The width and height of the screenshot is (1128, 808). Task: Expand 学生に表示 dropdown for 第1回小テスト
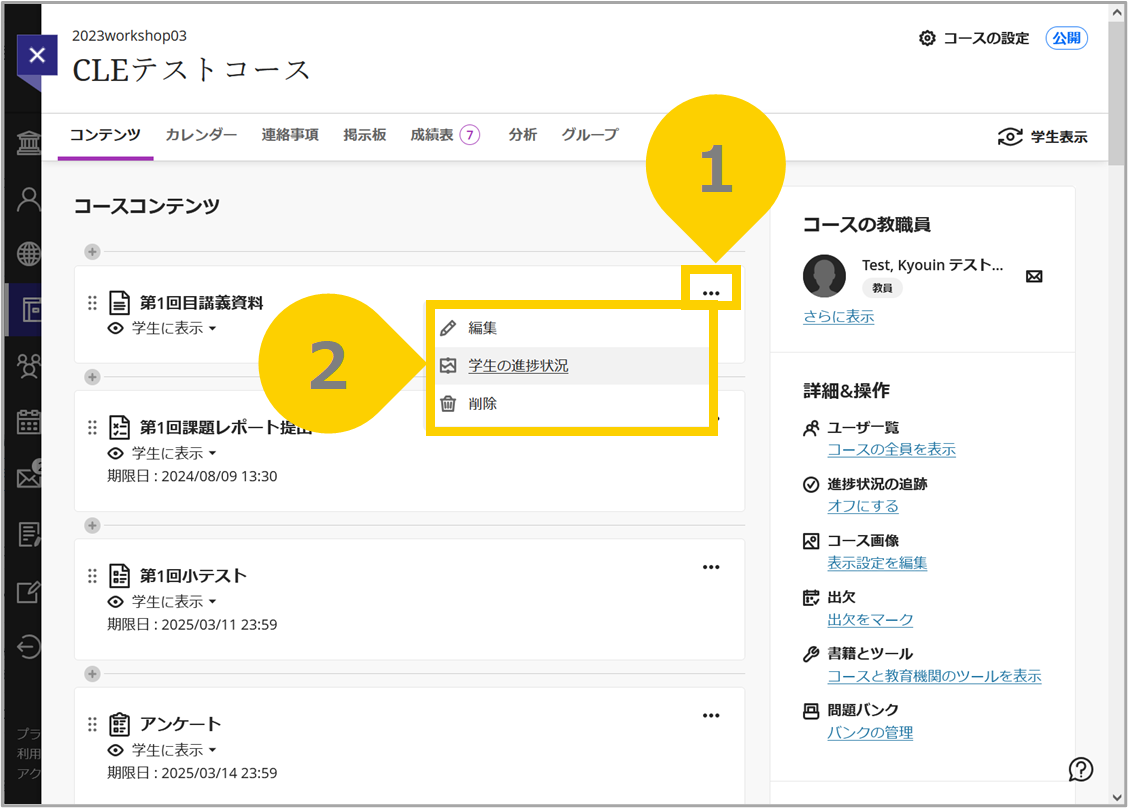coord(174,602)
